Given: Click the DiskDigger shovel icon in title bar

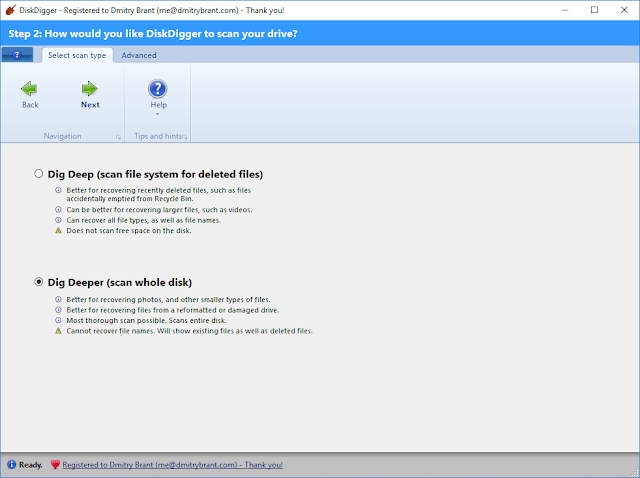Looking at the screenshot, I should tap(11, 10).
